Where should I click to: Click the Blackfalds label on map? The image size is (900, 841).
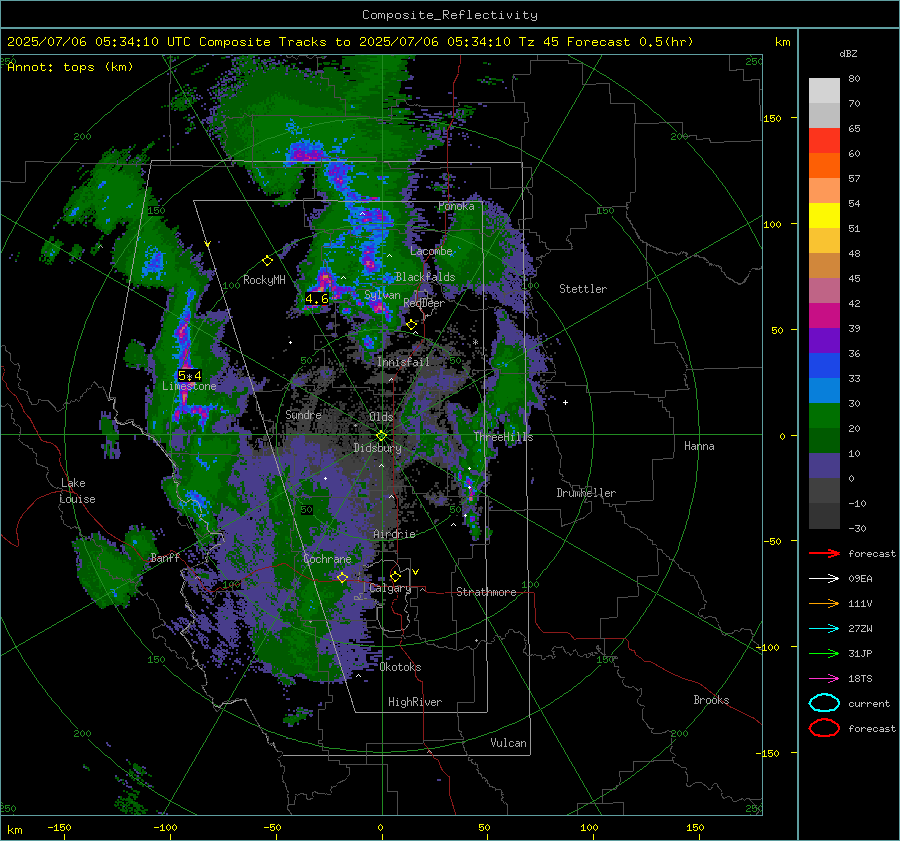pos(425,277)
